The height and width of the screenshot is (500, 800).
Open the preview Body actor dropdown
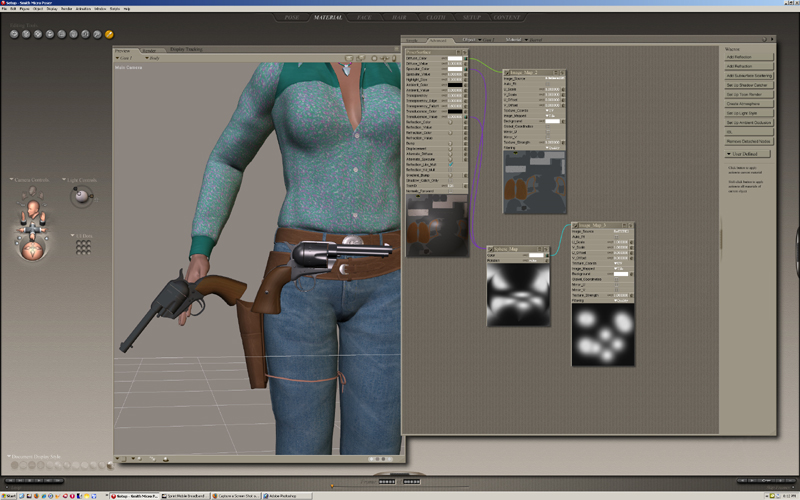pyautogui.click(x=153, y=58)
